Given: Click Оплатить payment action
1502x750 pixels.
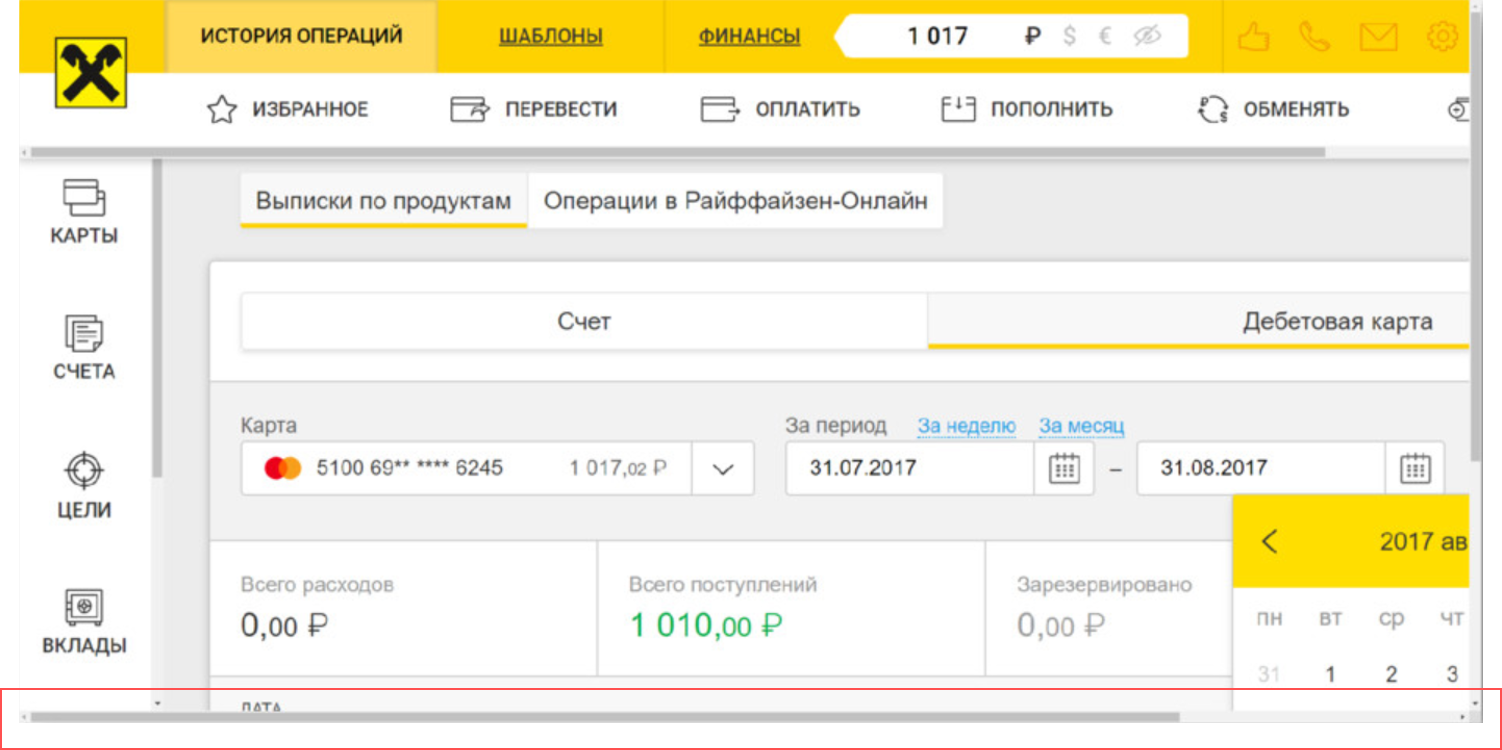Looking at the screenshot, I should tap(780, 109).
